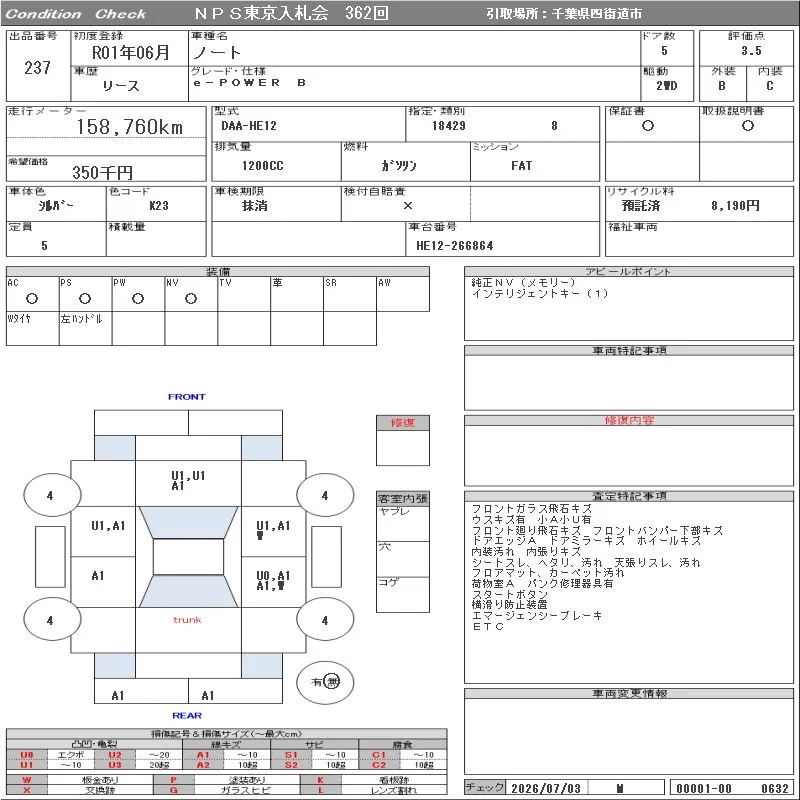
Task: Click the designation number '18429'
Action: pyautogui.click(x=448, y=126)
